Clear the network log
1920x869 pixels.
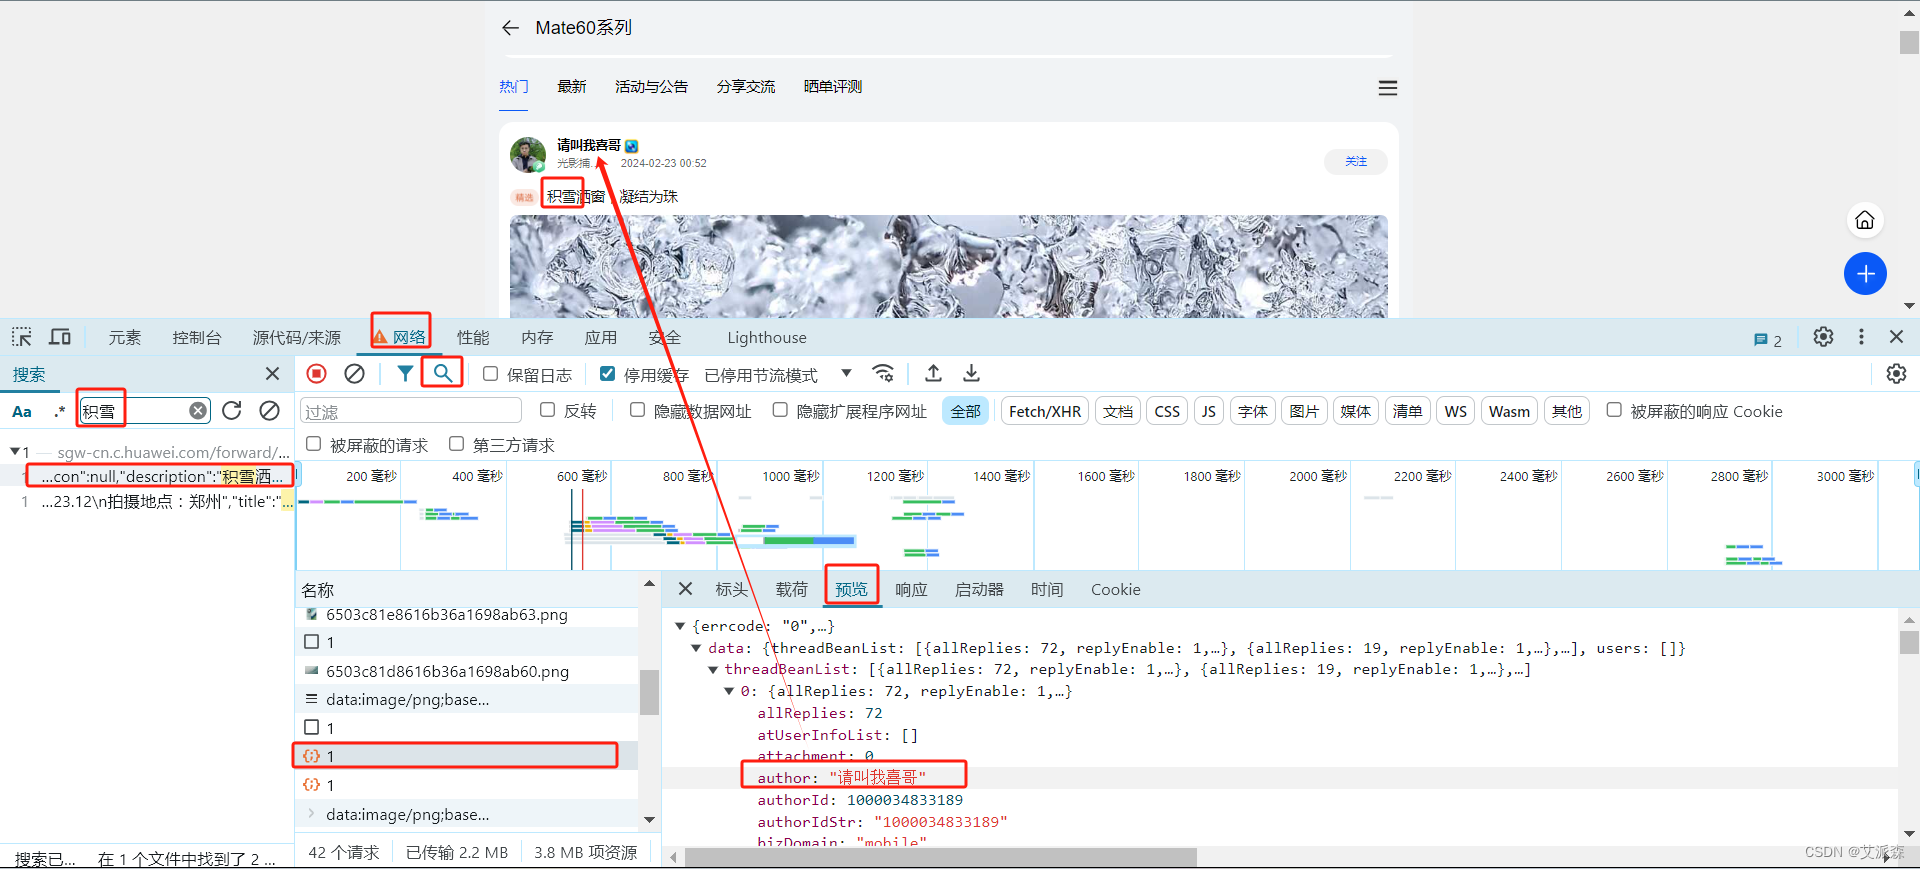coord(354,373)
